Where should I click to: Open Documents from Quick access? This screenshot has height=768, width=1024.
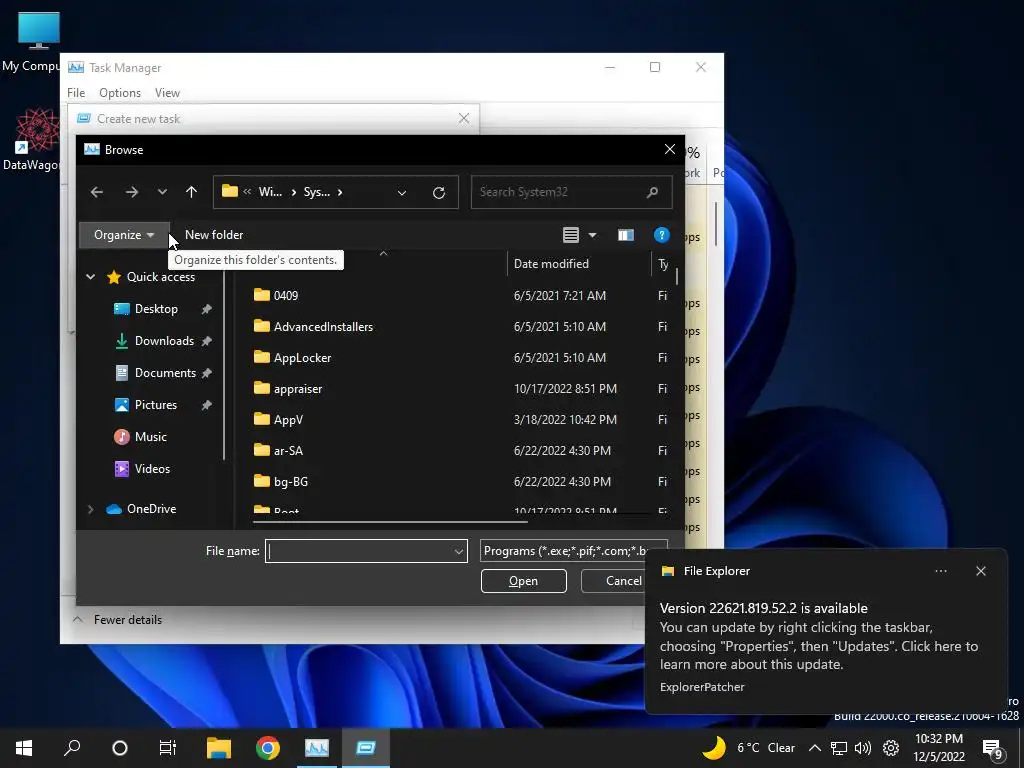(165, 373)
